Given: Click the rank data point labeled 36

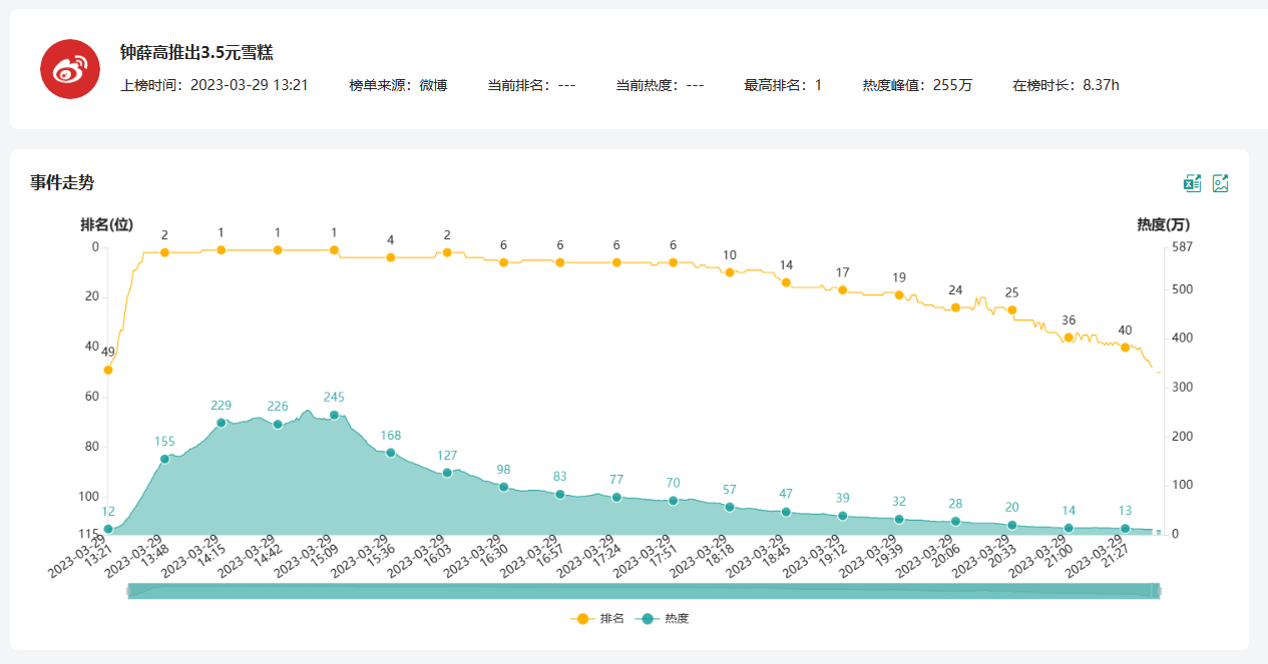Looking at the screenshot, I should tap(1068, 337).
